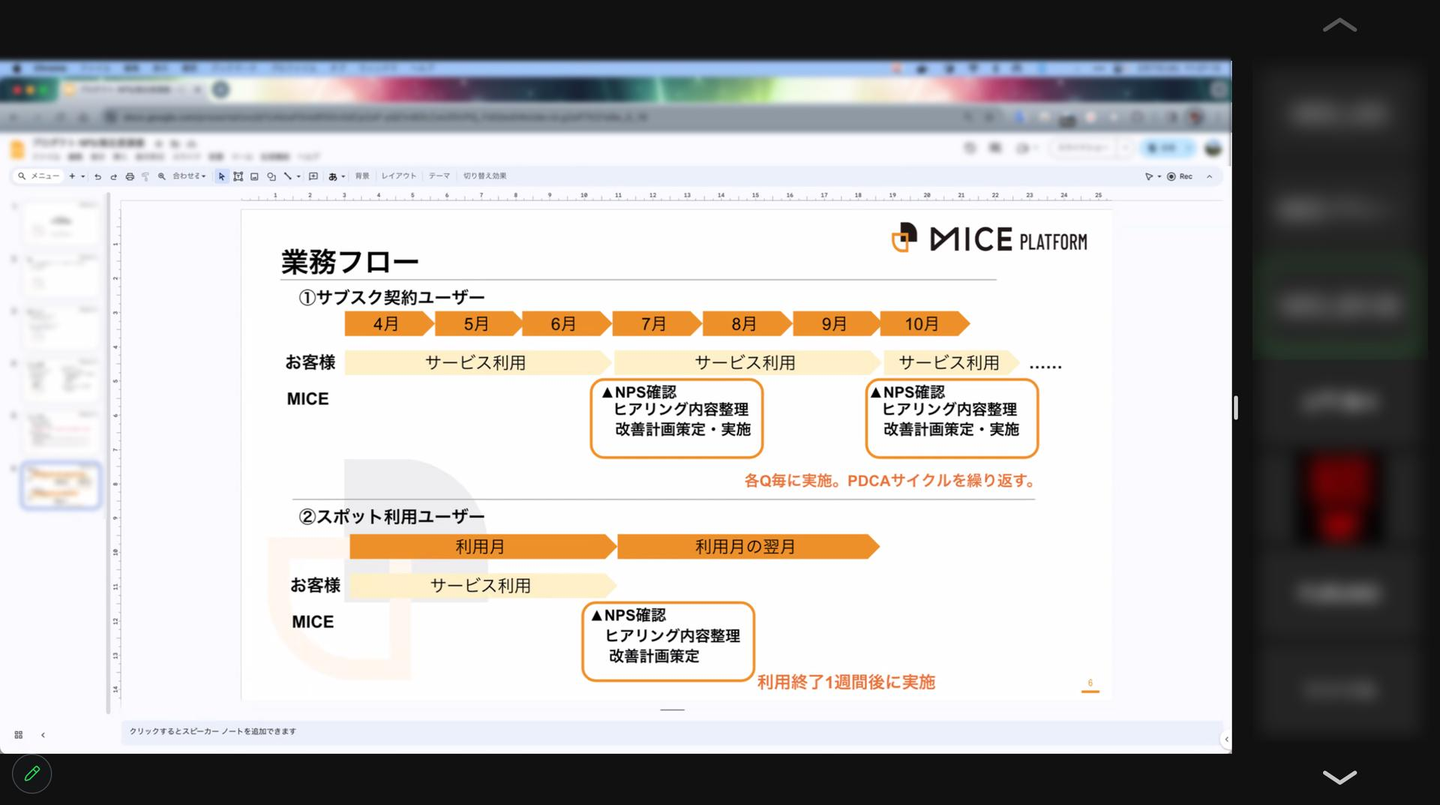
Task: Click the MICE PLATFORM logo on slide
Action: pyautogui.click(x=990, y=238)
